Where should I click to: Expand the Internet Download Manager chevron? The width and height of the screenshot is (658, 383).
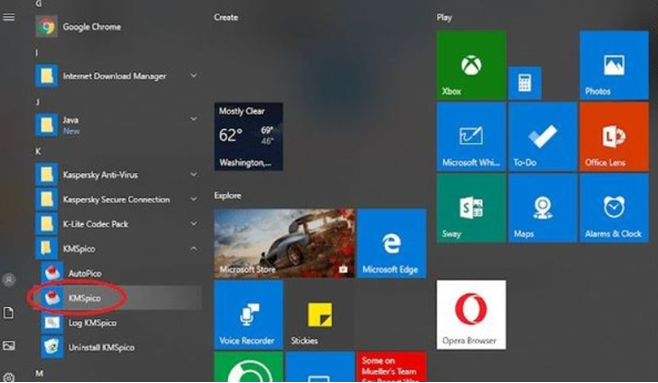[193, 76]
